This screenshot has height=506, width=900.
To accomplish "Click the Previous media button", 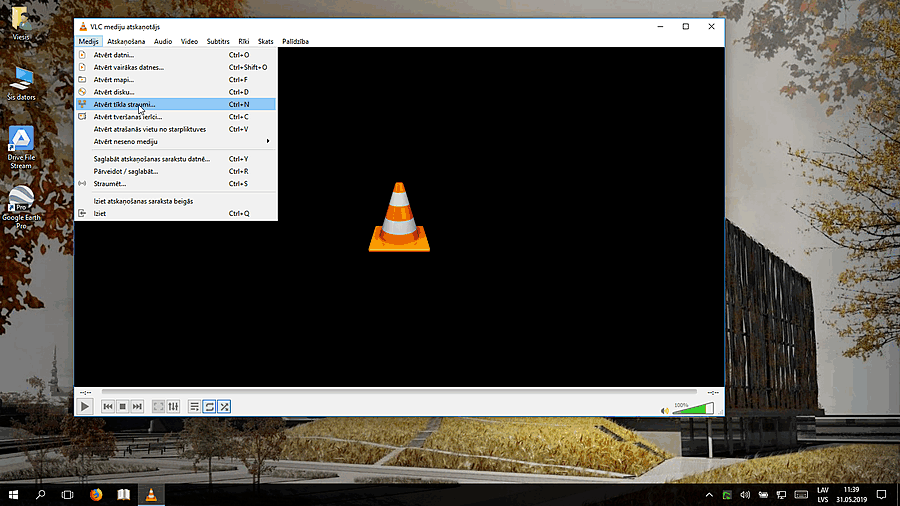I will (107, 407).
